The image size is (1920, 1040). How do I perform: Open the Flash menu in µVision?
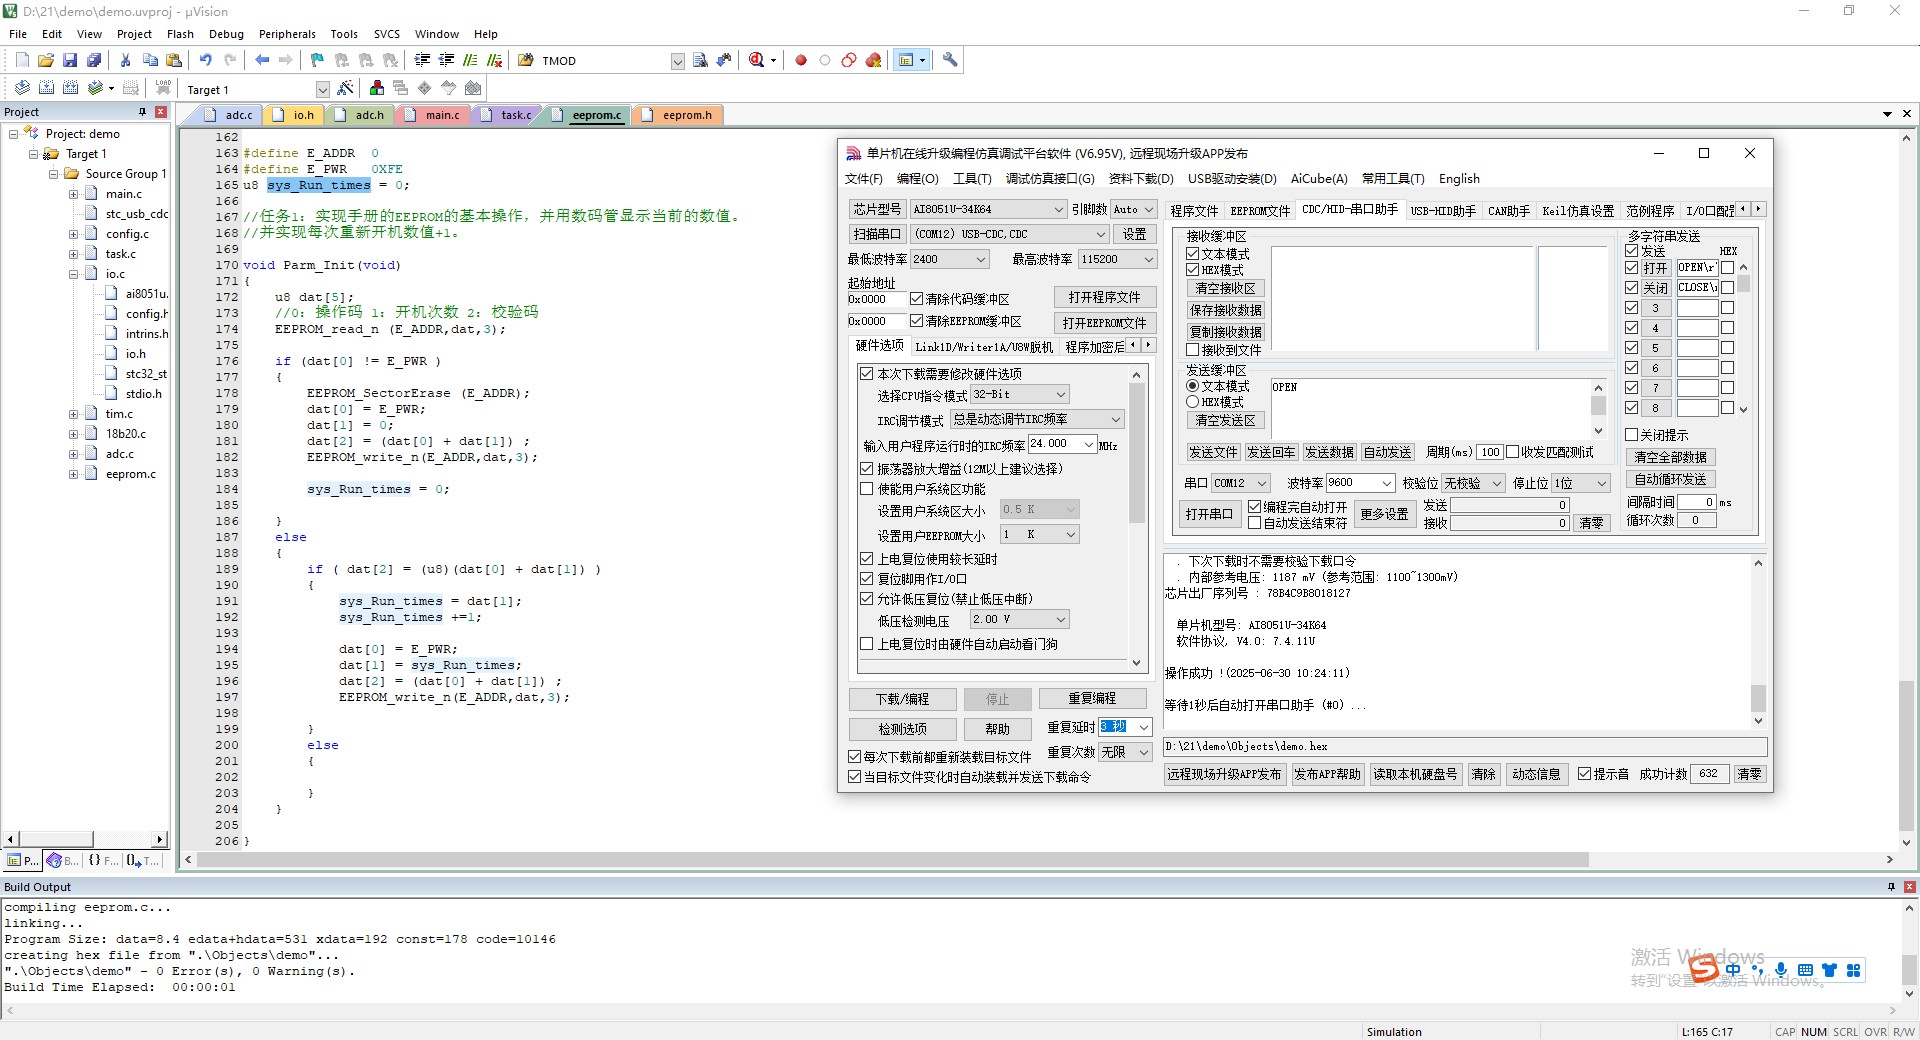[180, 34]
